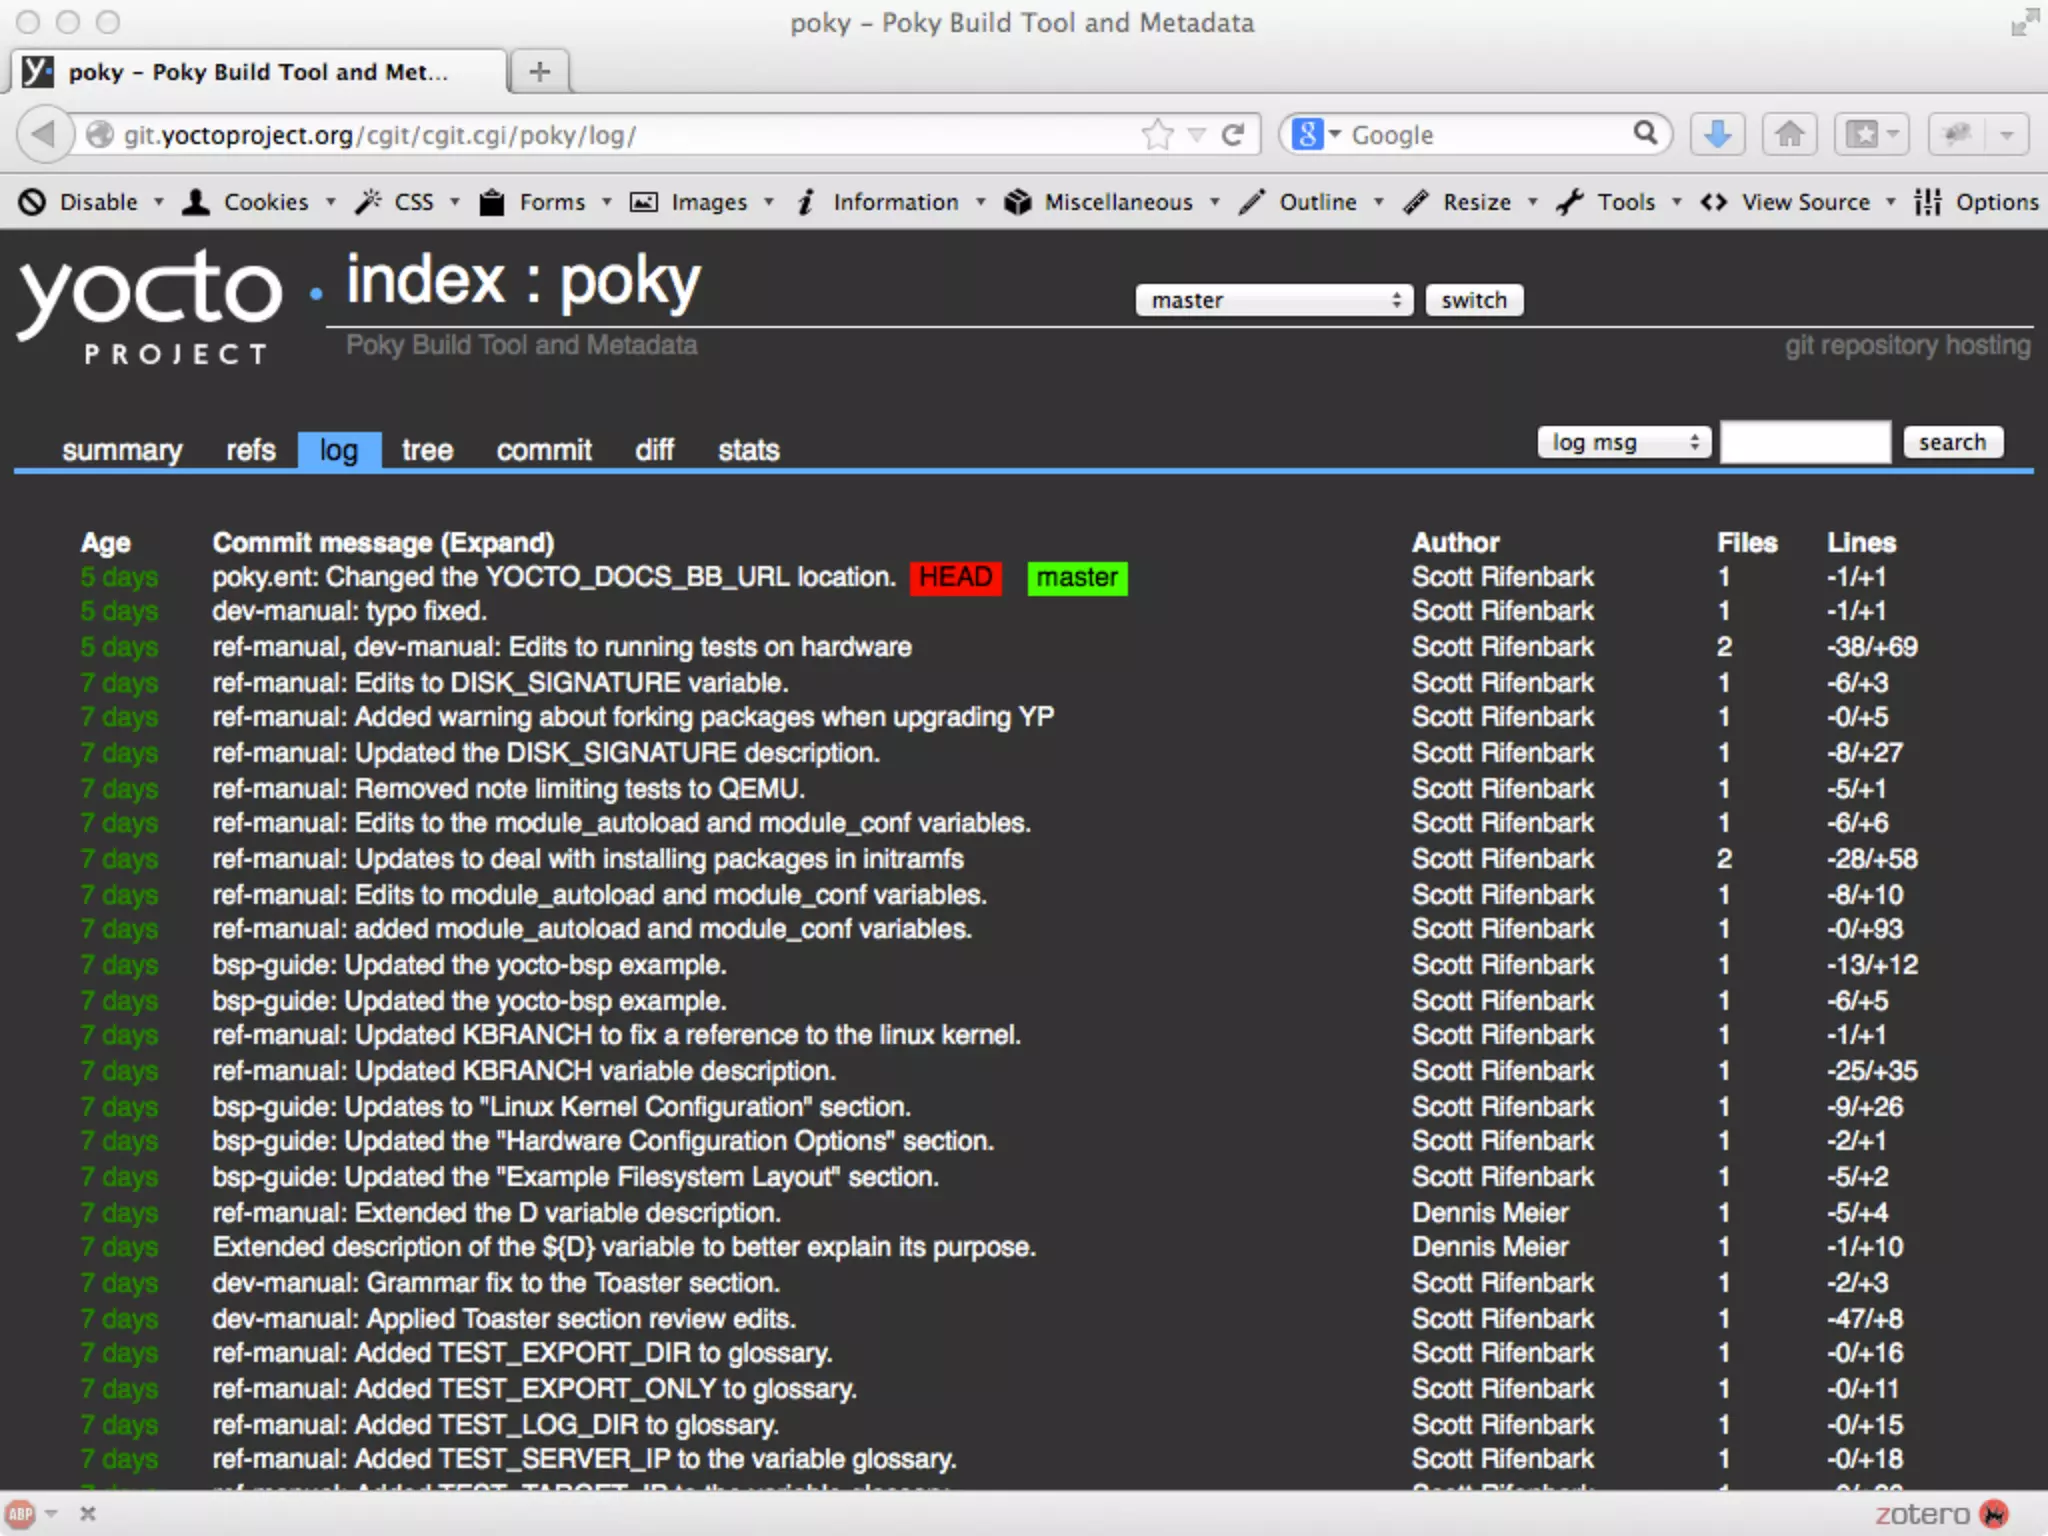Click the Google search magnifier icon
2048x1536 pixels.
(1645, 133)
